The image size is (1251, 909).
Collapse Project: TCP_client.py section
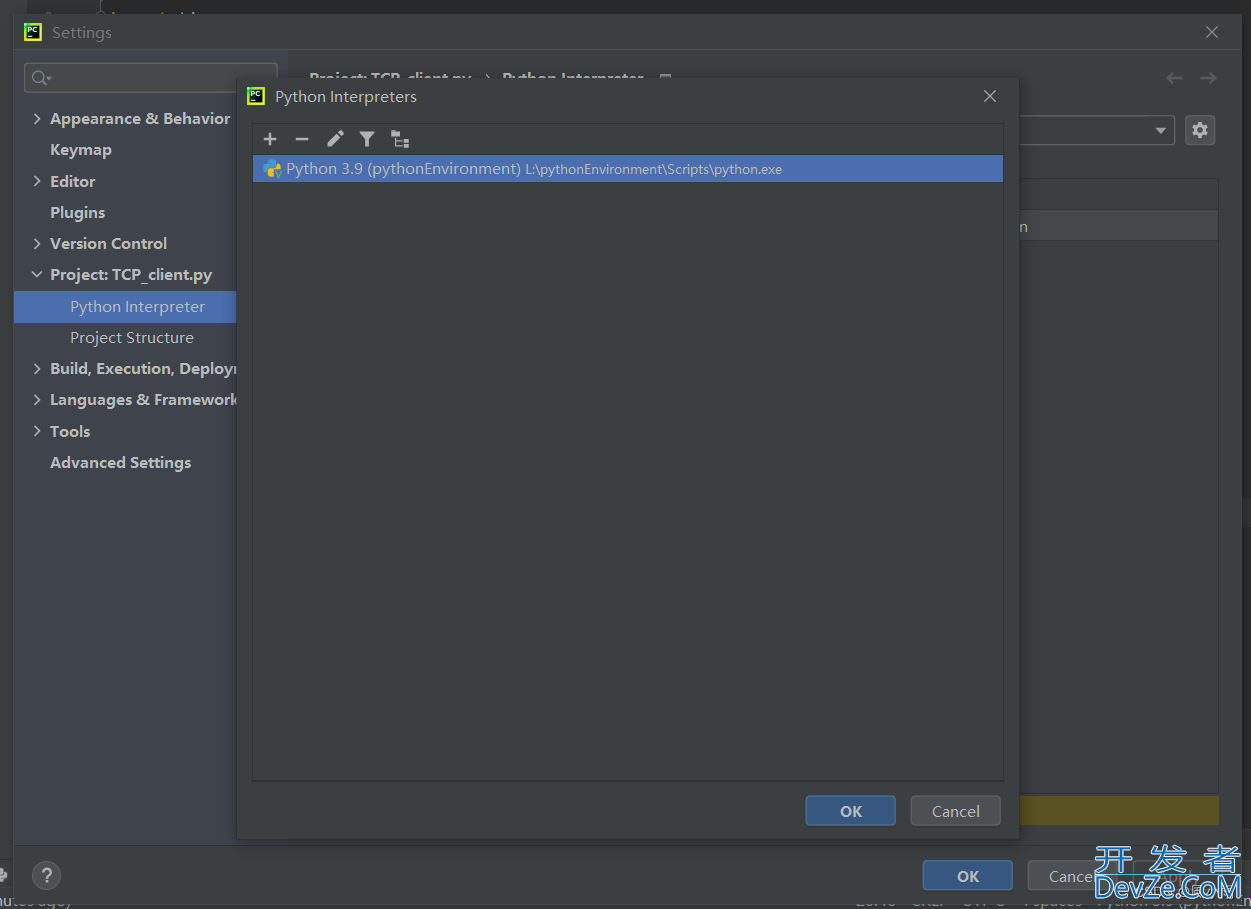(37, 274)
